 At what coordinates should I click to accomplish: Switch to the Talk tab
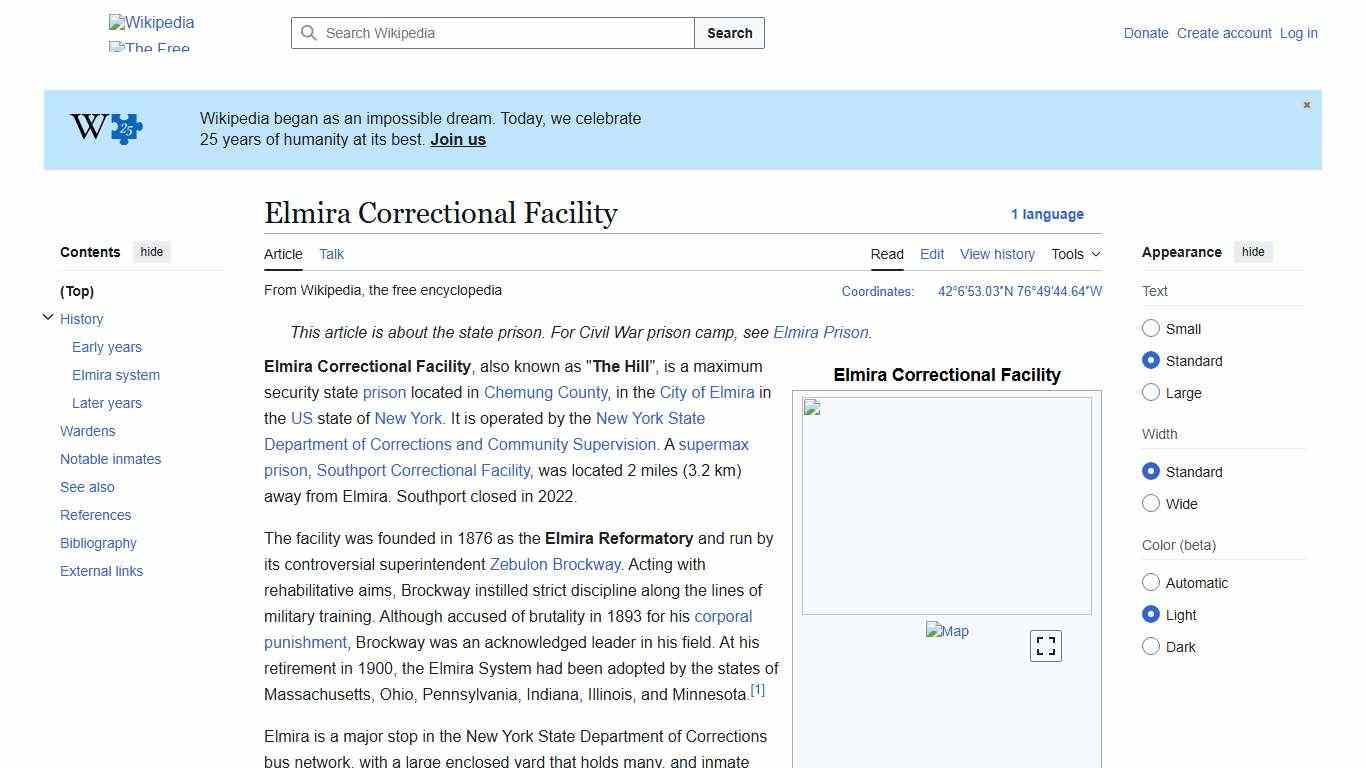(x=331, y=254)
